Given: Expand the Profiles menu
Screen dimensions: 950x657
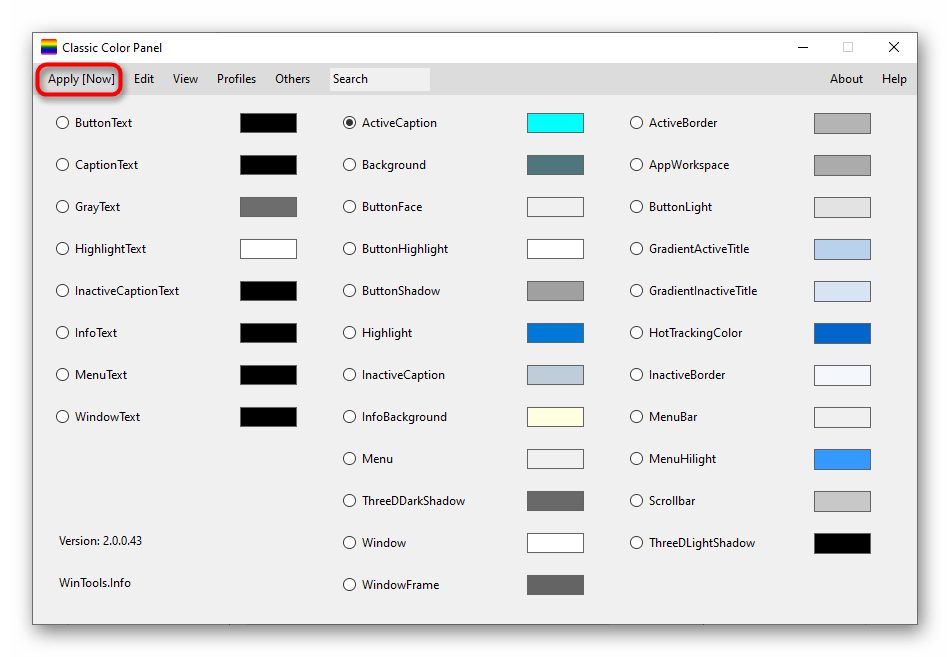Looking at the screenshot, I should 236,79.
